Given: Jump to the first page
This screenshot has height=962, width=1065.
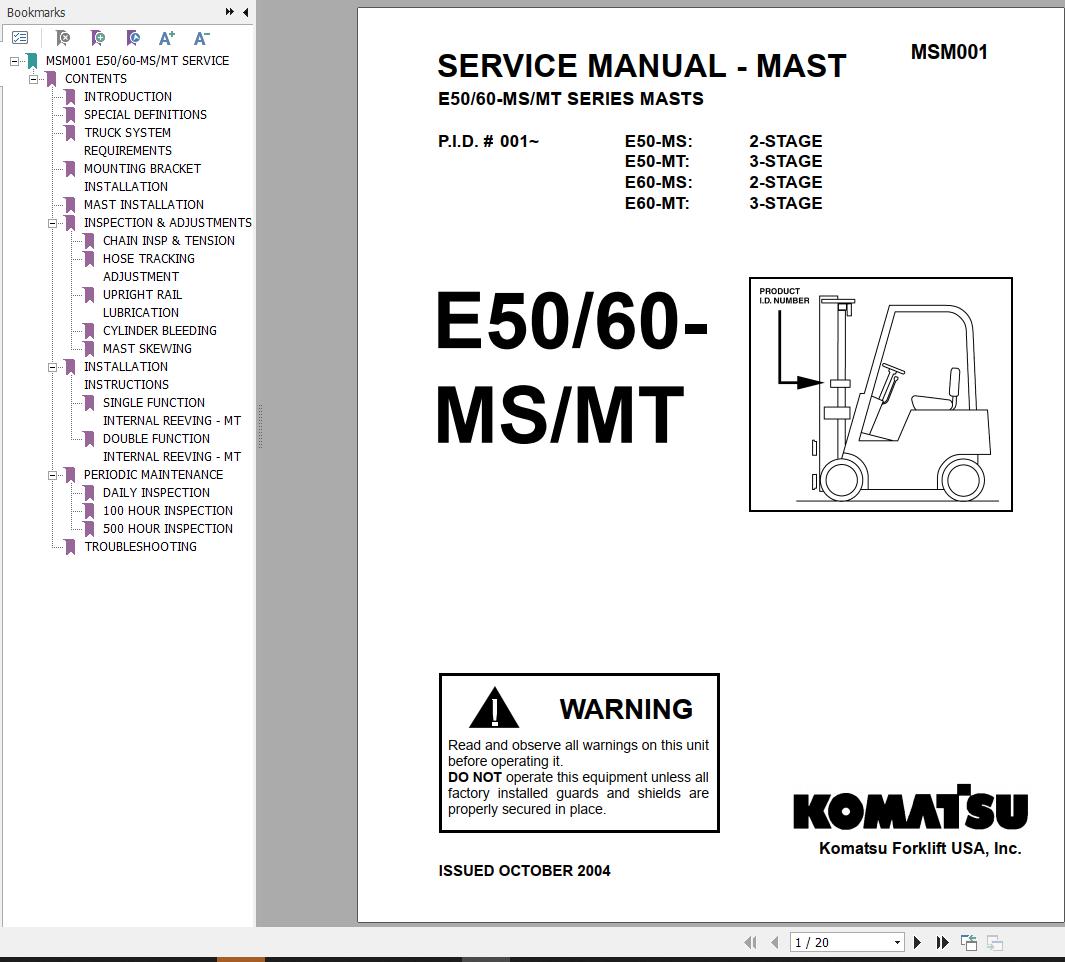Looking at the screenshot, I should 750,942.
